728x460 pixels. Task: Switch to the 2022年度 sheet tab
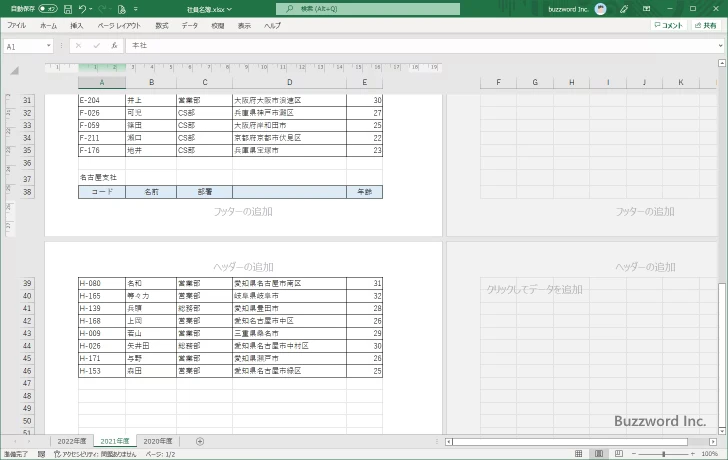click(72, 441)
